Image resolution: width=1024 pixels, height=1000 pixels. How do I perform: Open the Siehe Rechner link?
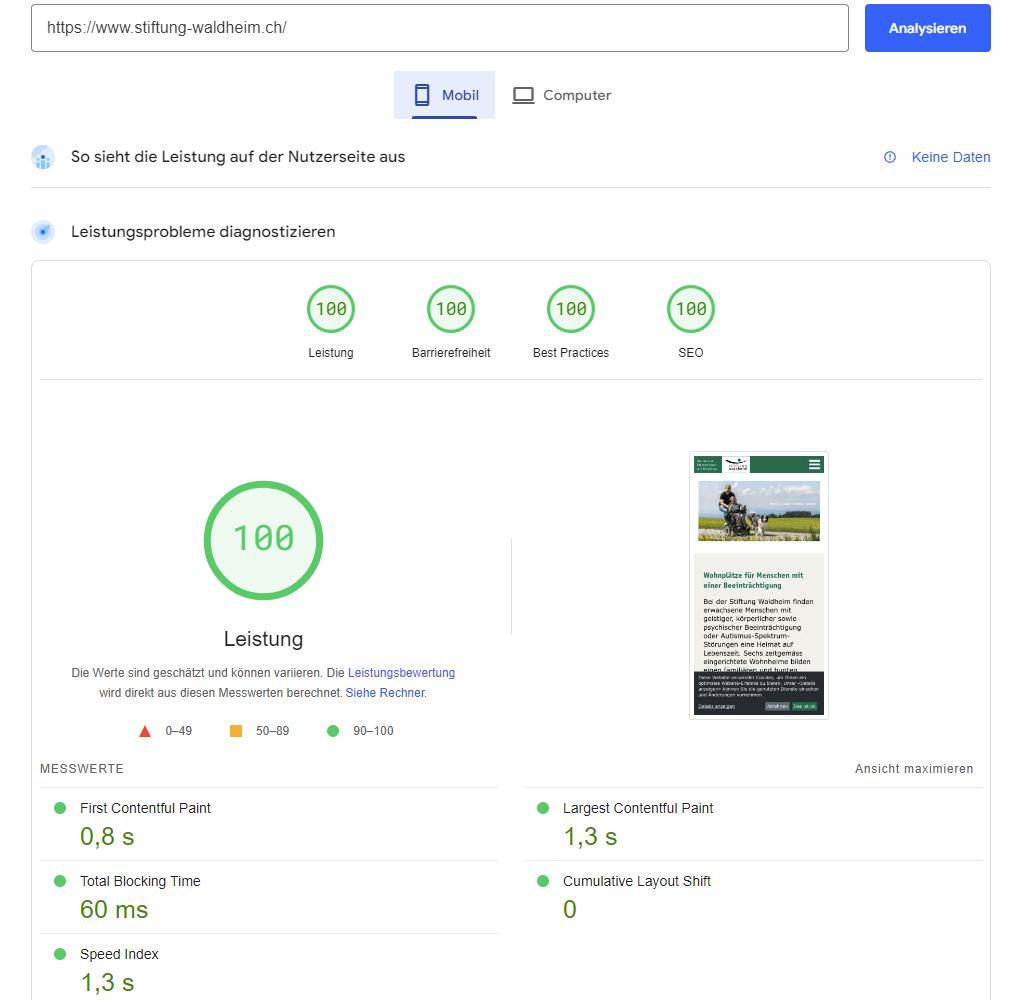pos(385,693)
